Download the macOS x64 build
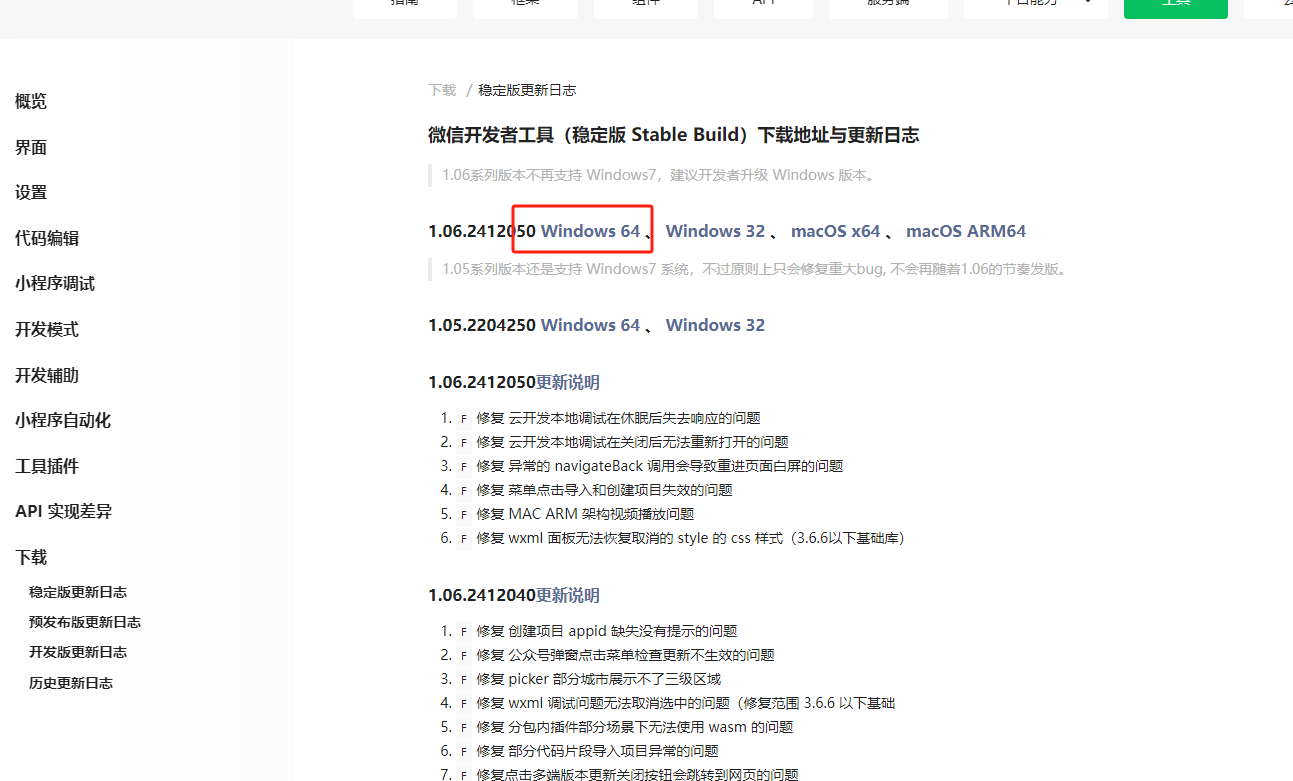Image resolution: width=1293 pixels, height=781 pixels. pyautogui.click(x=835, y=231)
